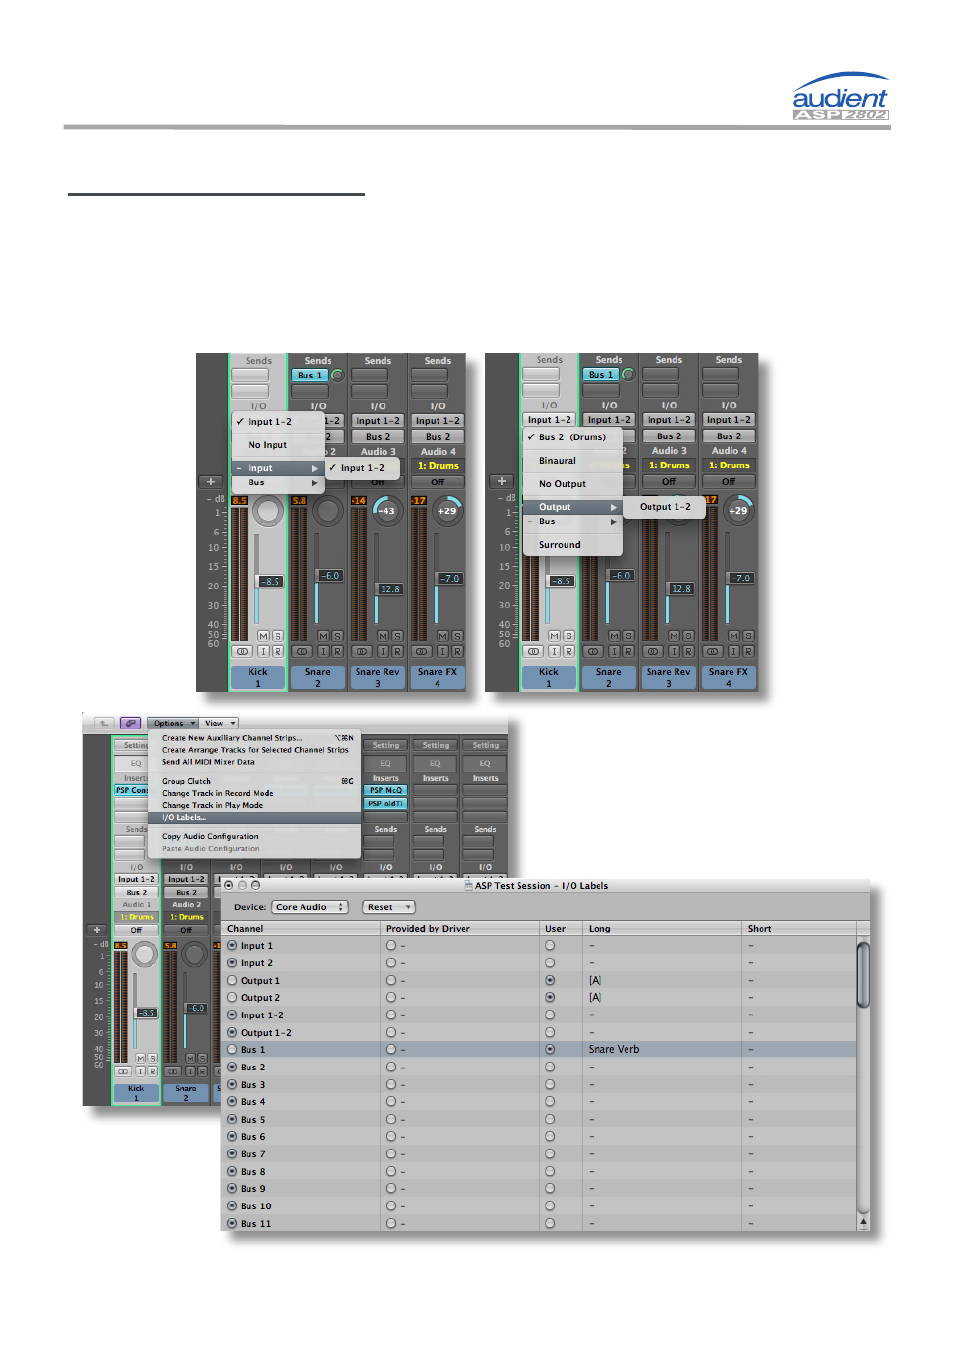Select Channel radio for Bus 1 row
The height and width of the screenshot is (1350, 954).
pos(232,1050)
